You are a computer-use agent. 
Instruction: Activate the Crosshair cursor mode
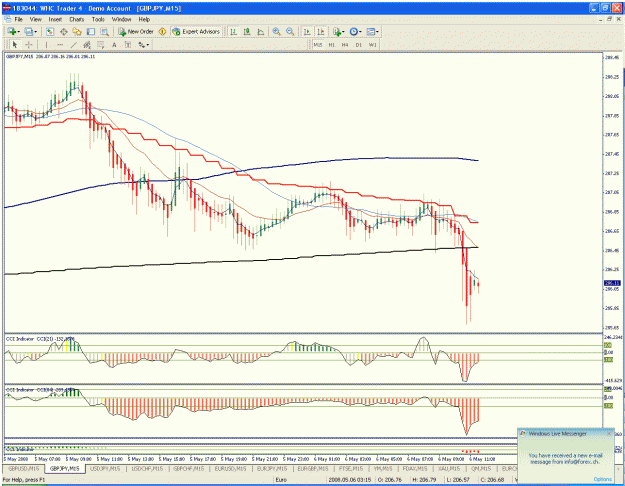click(x=28, y=45)
